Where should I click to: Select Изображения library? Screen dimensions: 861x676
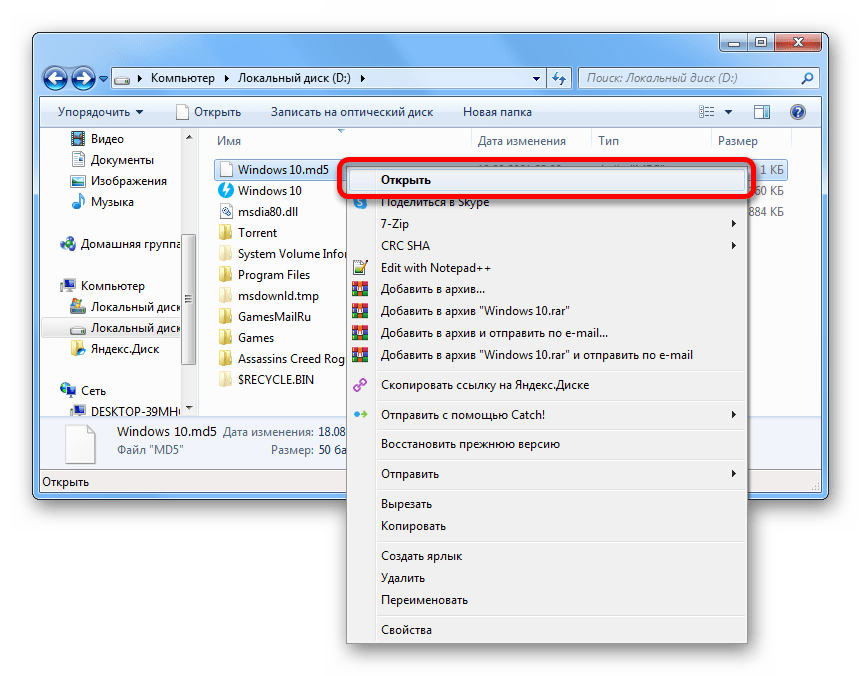[119, 181]
